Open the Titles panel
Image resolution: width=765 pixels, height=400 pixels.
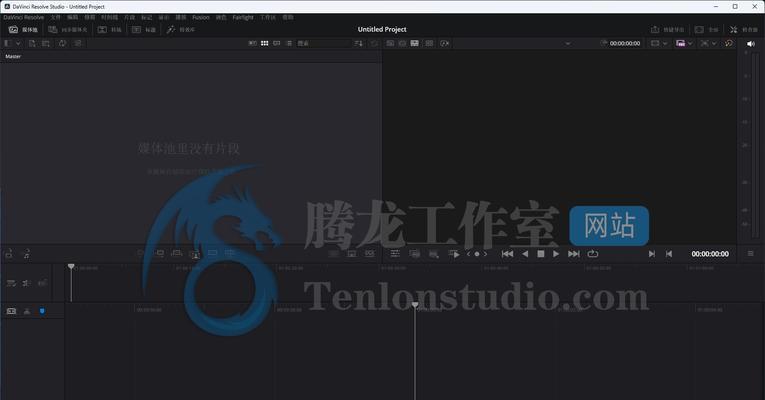click(x=143, y=30)
